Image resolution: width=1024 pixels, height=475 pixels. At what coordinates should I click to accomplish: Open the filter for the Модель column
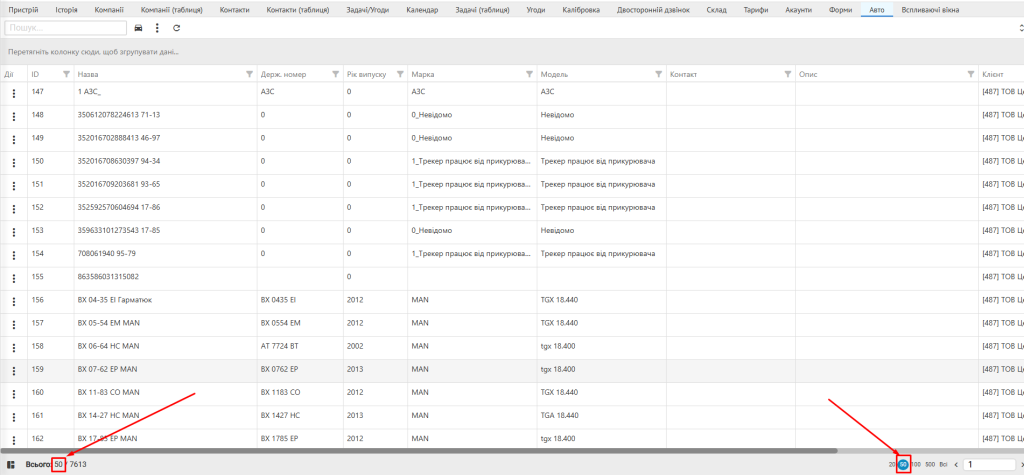coord(658,74)
